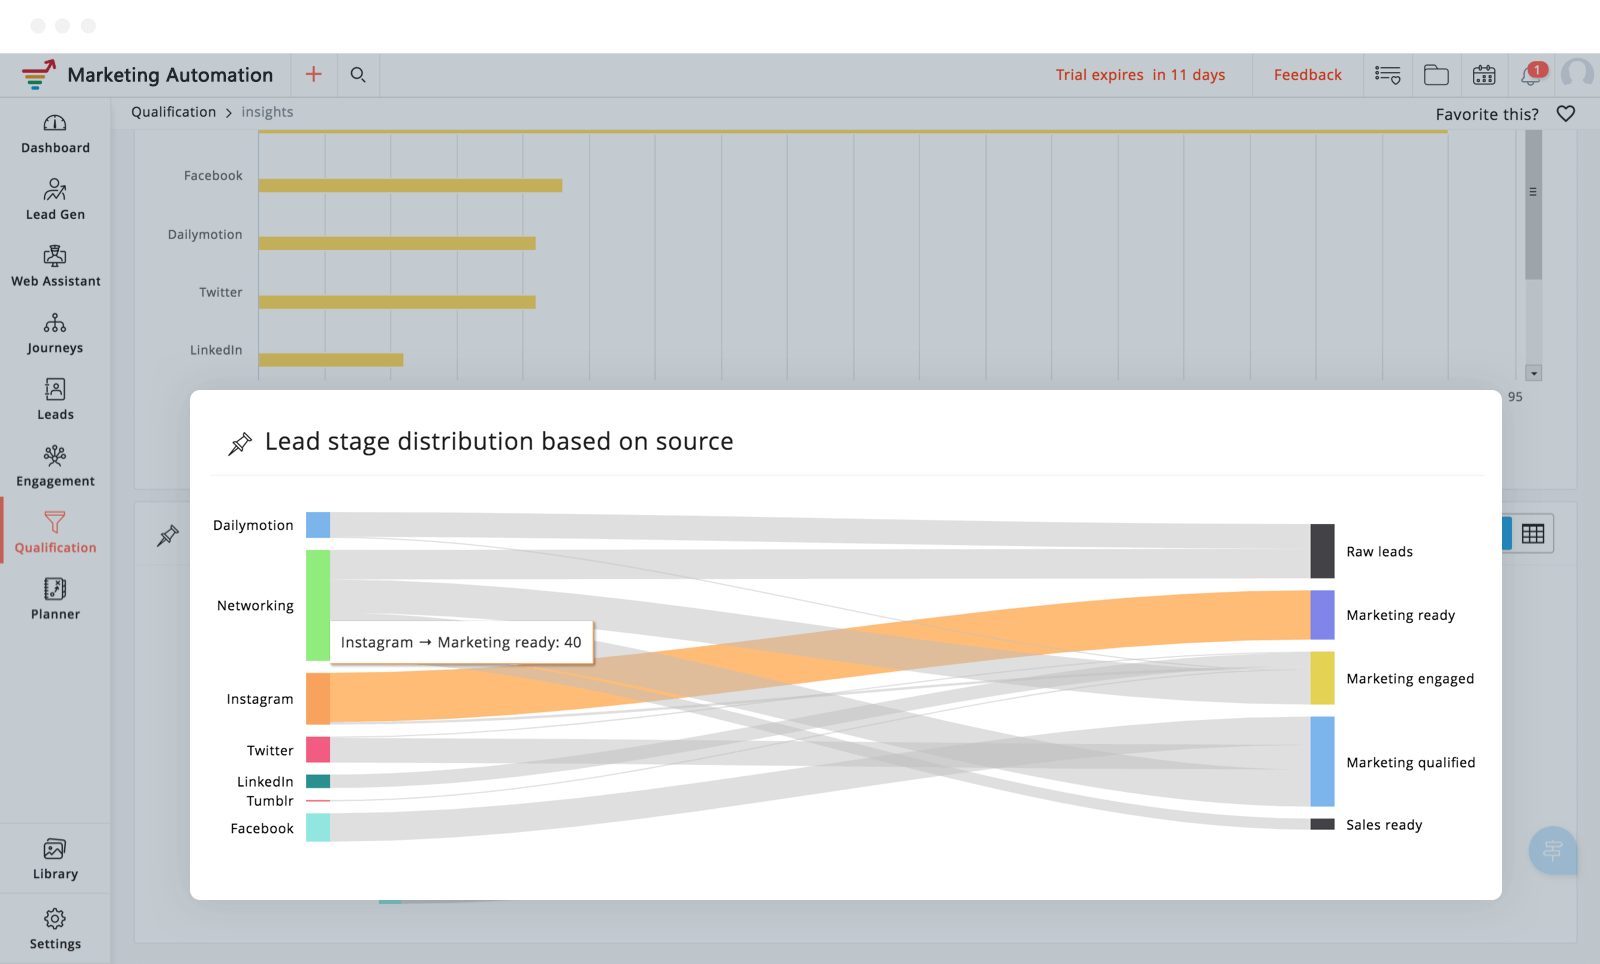Click the Dailymotion blue source node
The image size is (1600, 964).
coord(318,525)
